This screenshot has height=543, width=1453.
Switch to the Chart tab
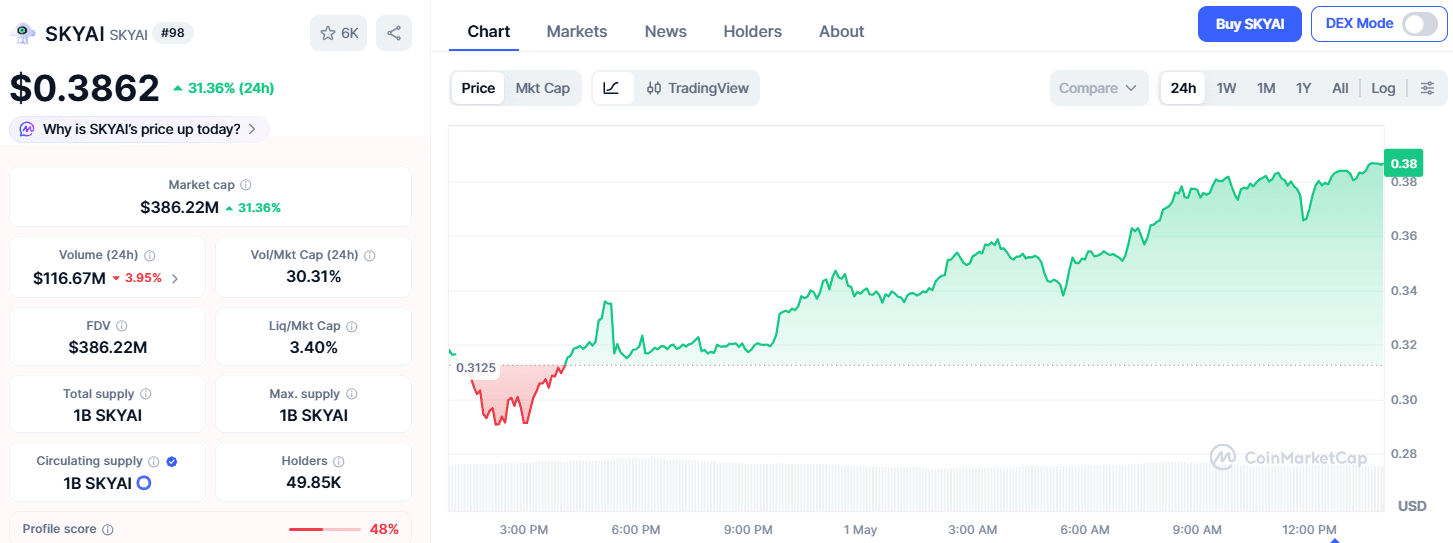pyautogui.click(x=489, y=31)
